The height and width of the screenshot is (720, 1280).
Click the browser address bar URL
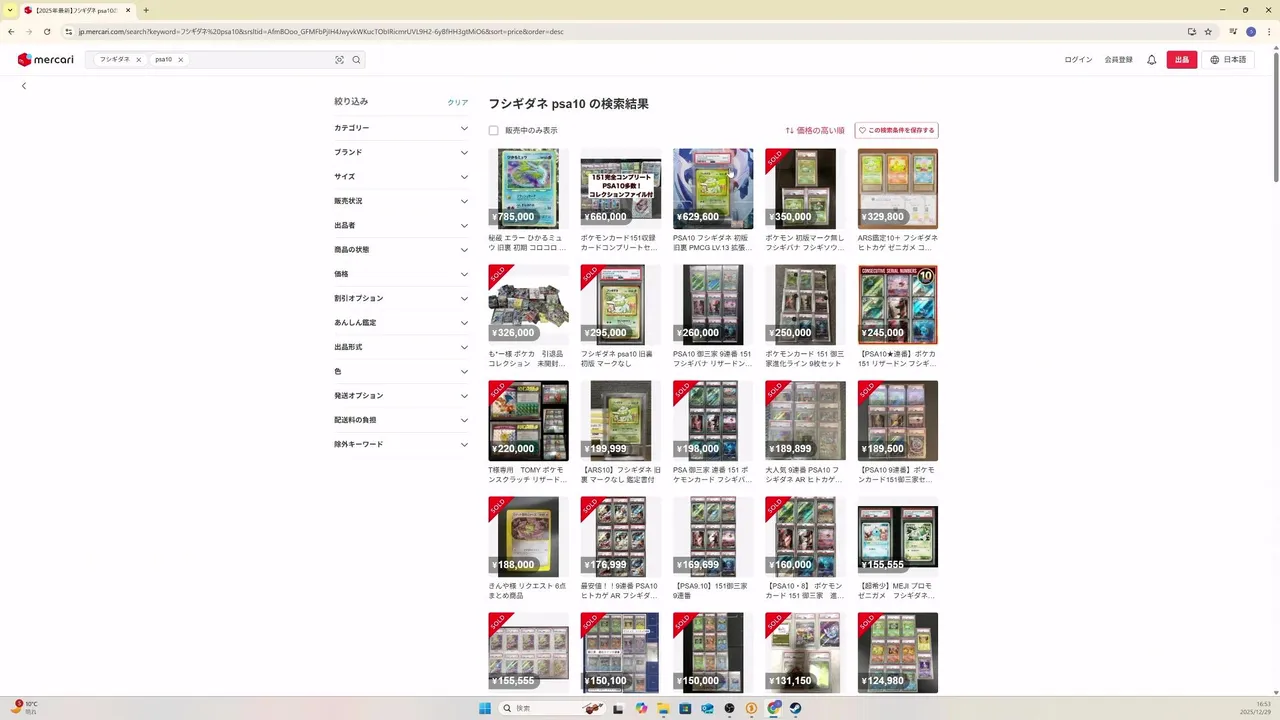pyautogui.click(x=320, y=31)
